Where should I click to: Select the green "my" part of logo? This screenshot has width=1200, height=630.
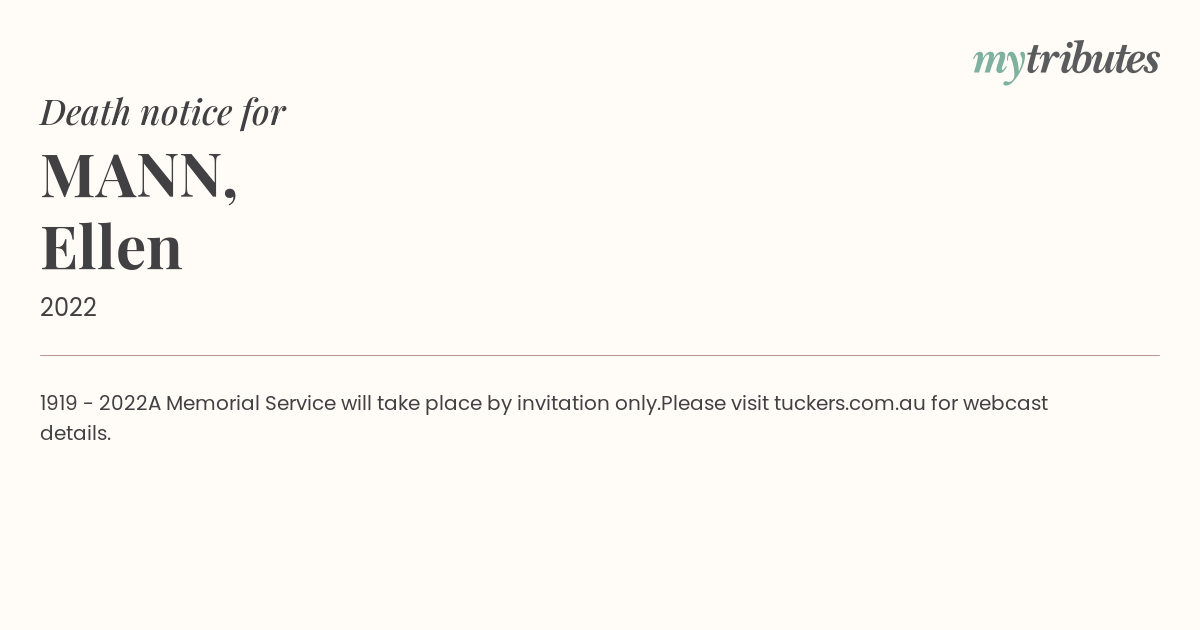[x=999, y=64]
